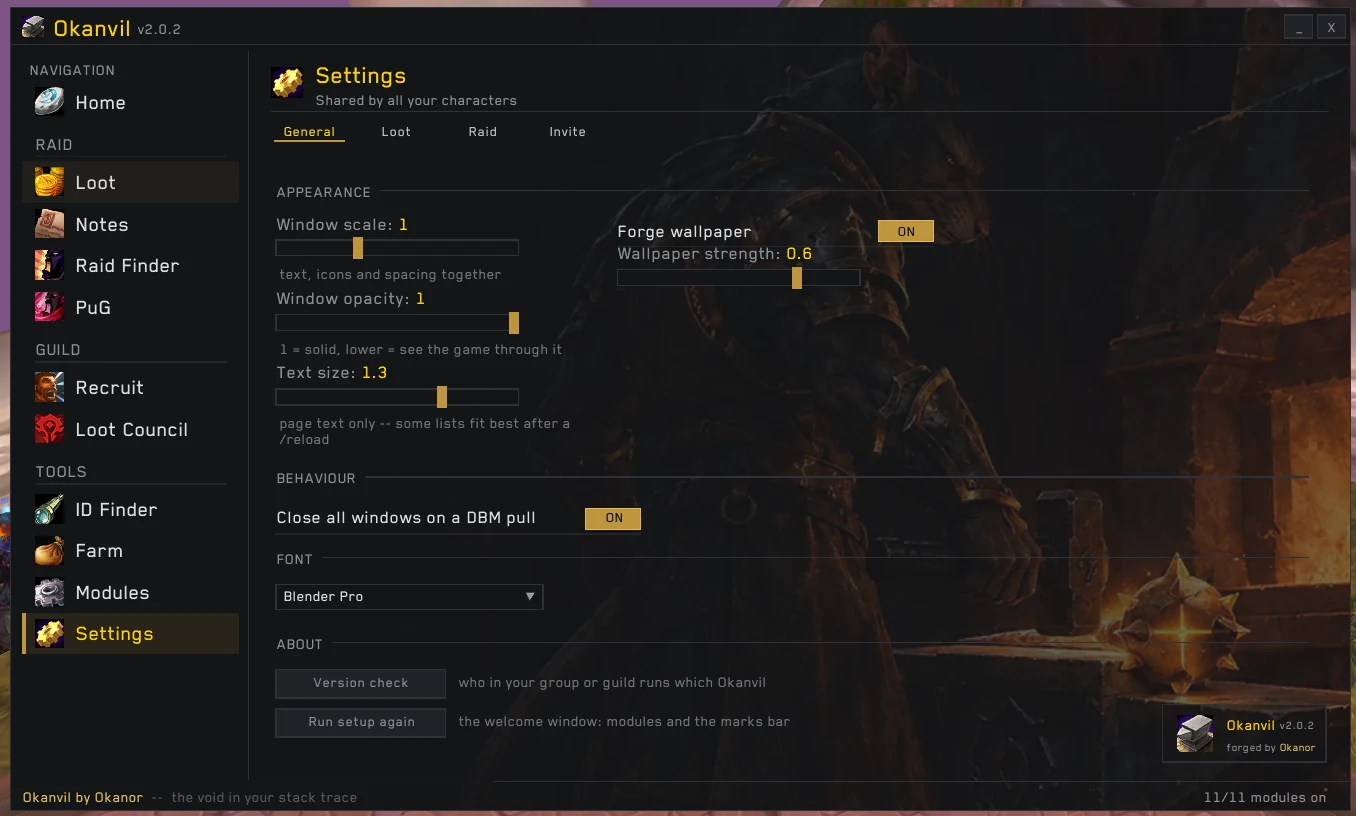This screenshot has height=816, width=1356.
Task: Click the Settings gold icon in sidebar
Action: pyautogui.click(x=49, y=633)
